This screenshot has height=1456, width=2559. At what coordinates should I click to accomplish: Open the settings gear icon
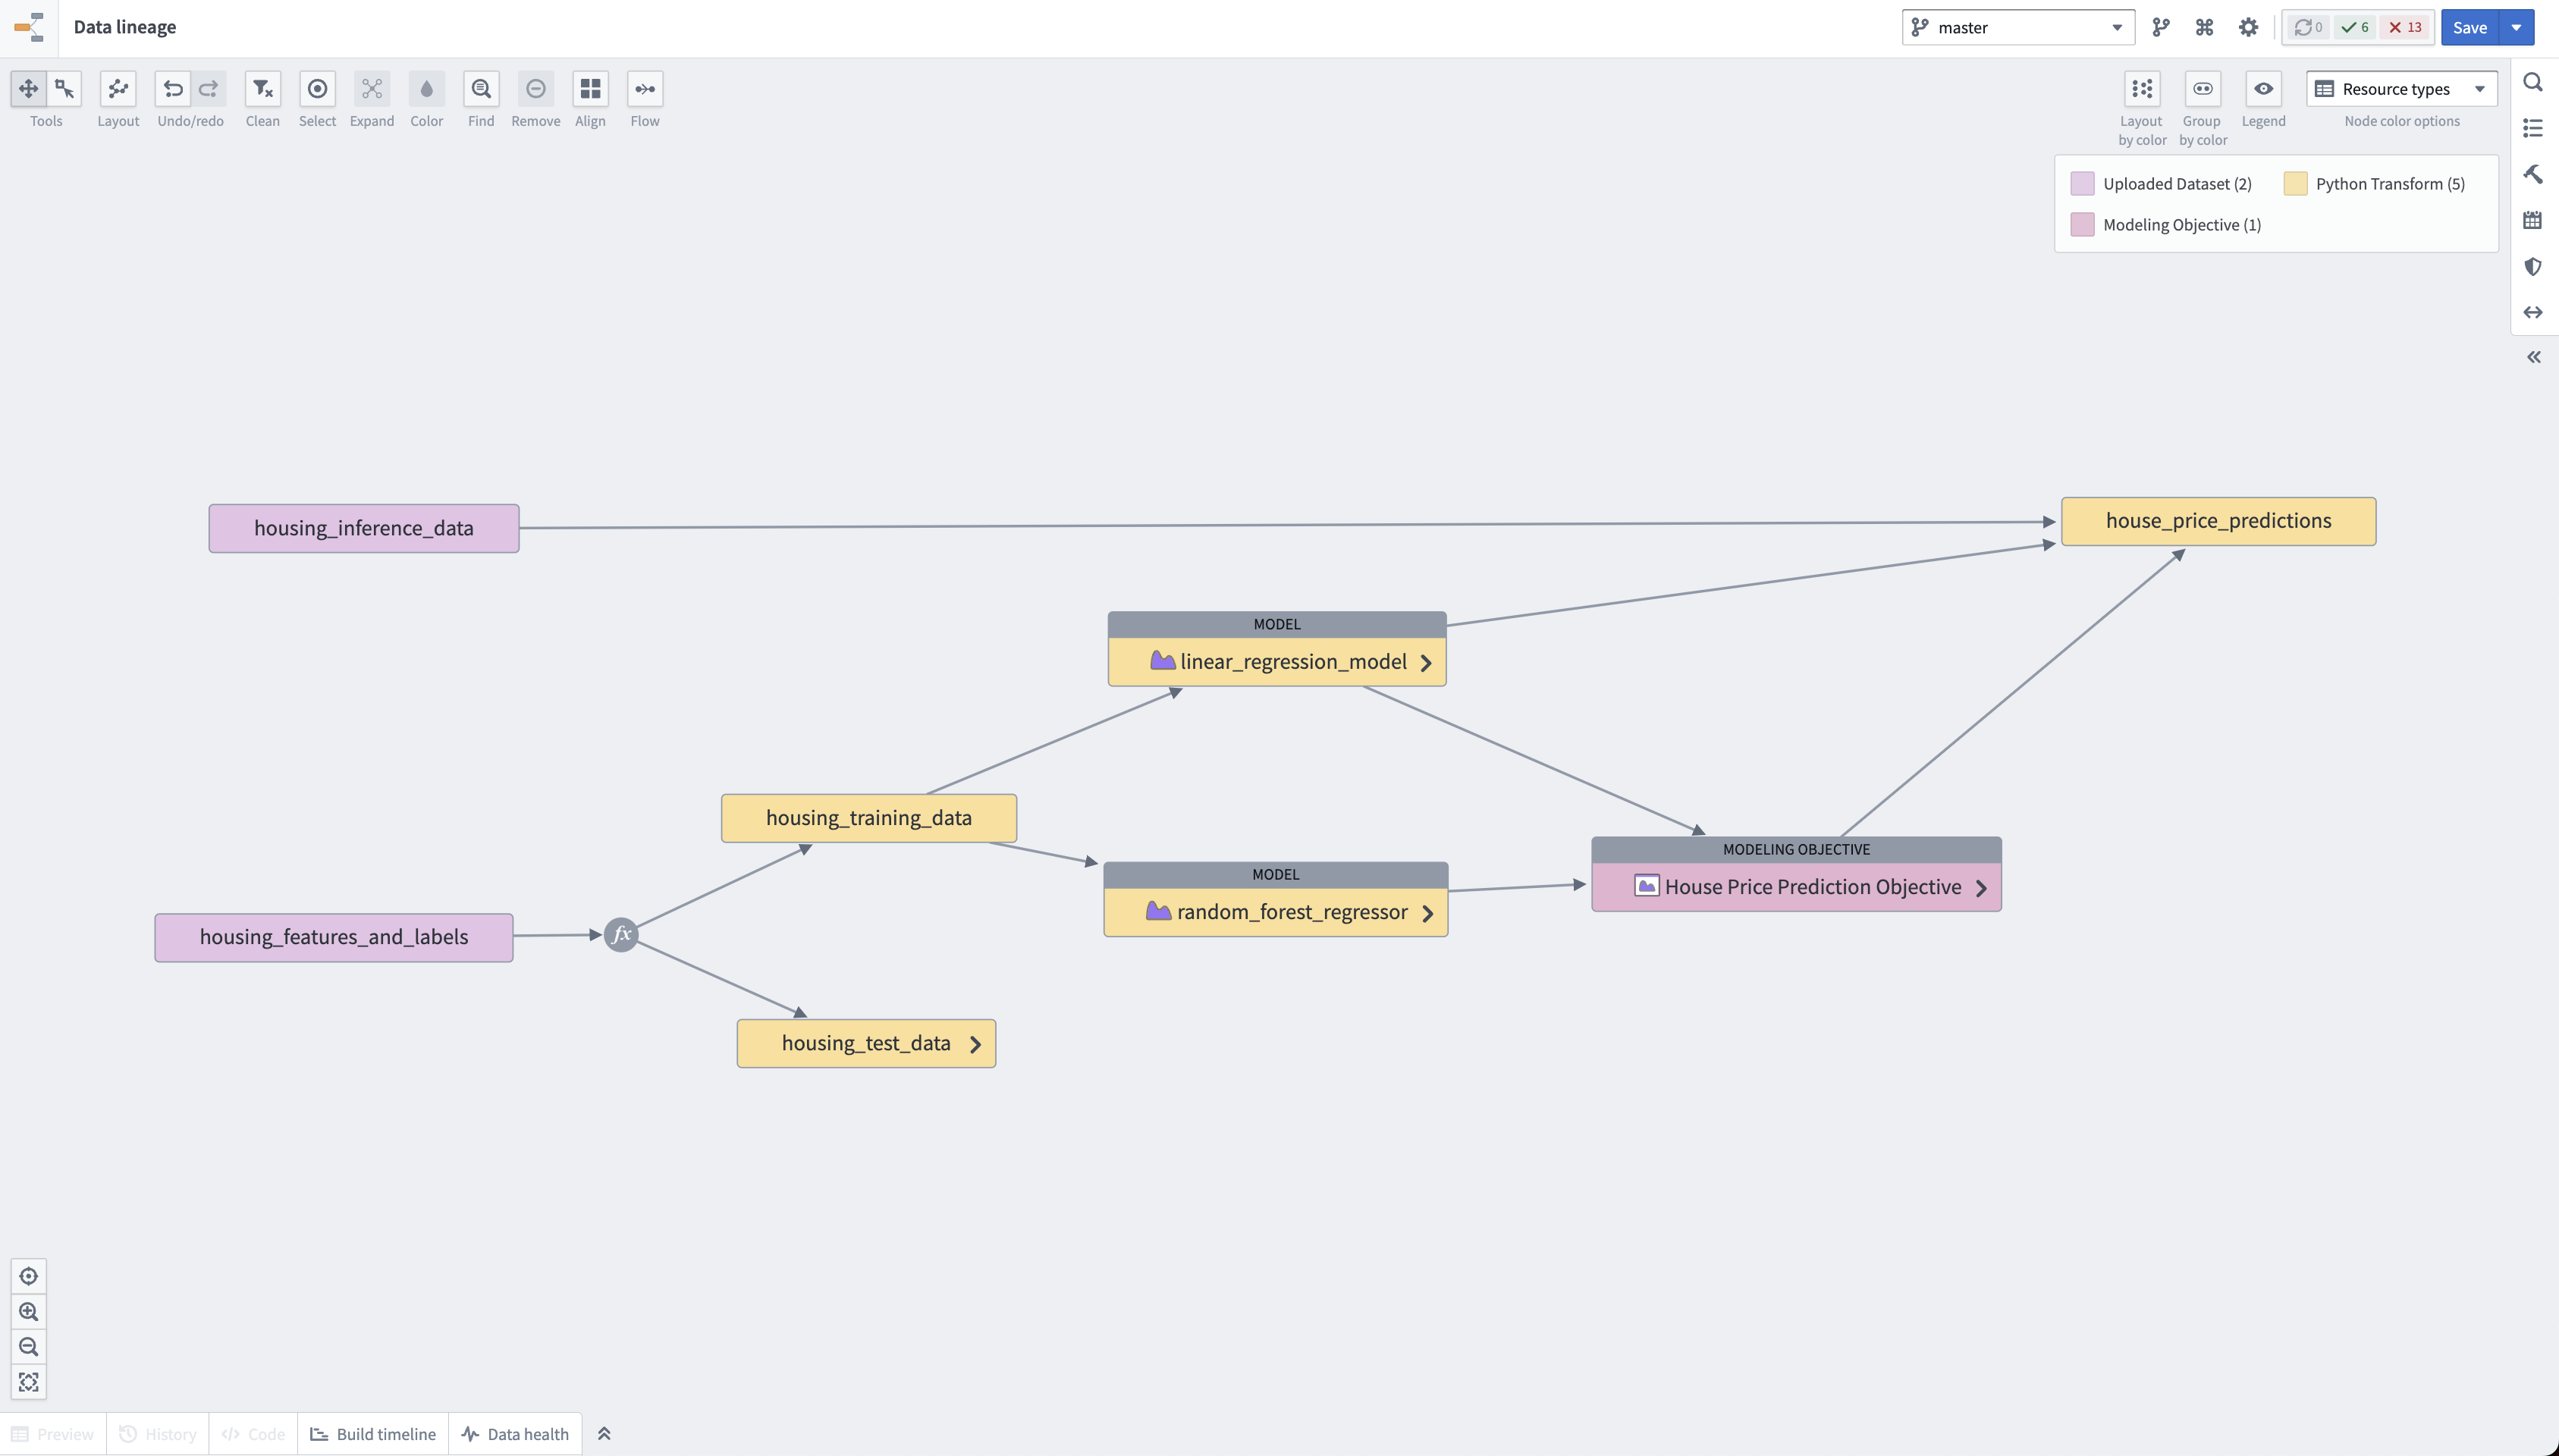click(x=2248, y=27)
